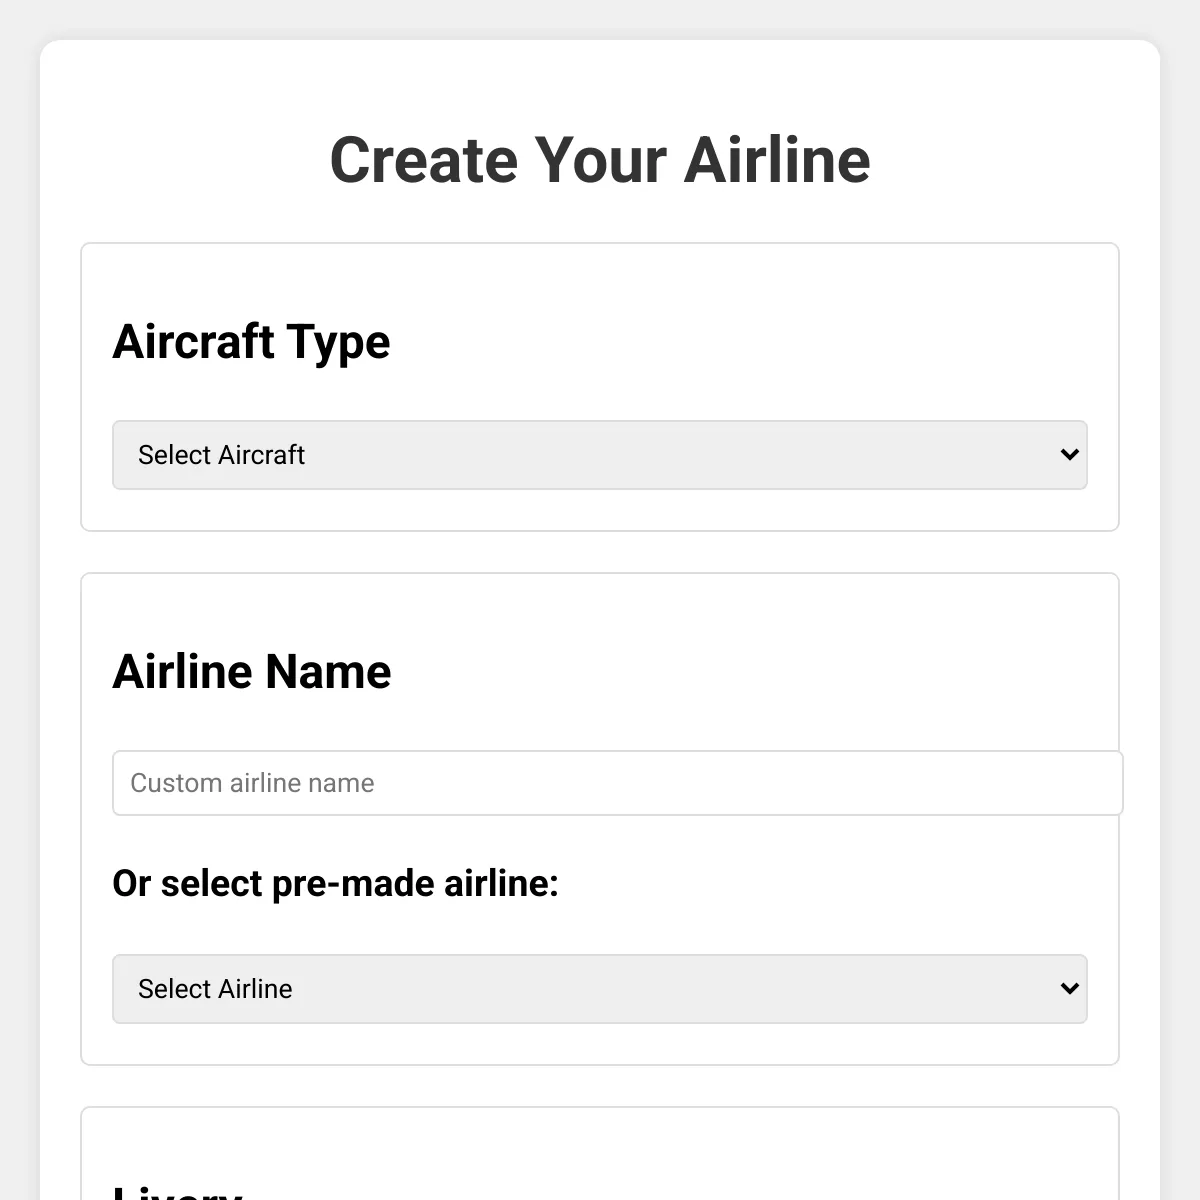Click the Livery section card

coord(600,1153)
